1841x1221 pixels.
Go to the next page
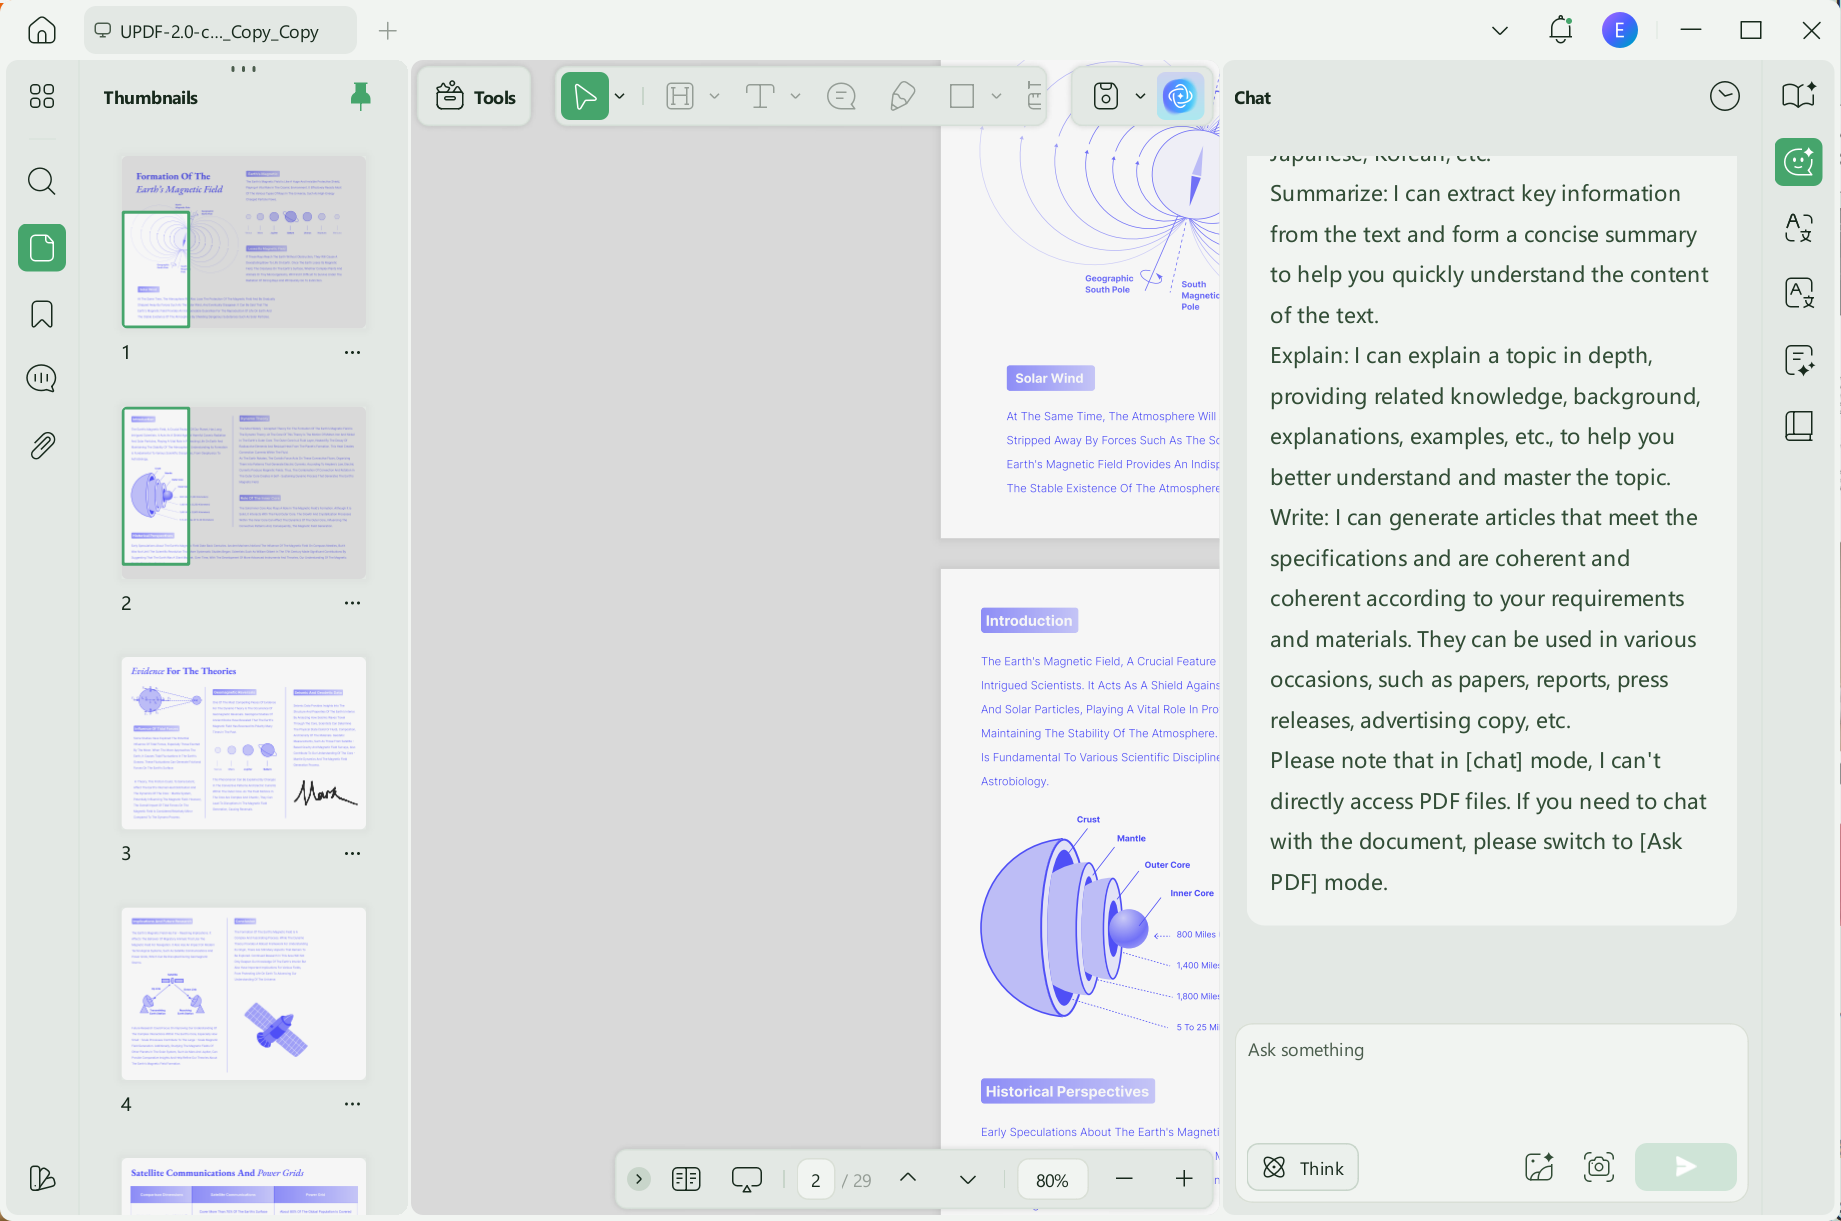[x=967, y=1179]
